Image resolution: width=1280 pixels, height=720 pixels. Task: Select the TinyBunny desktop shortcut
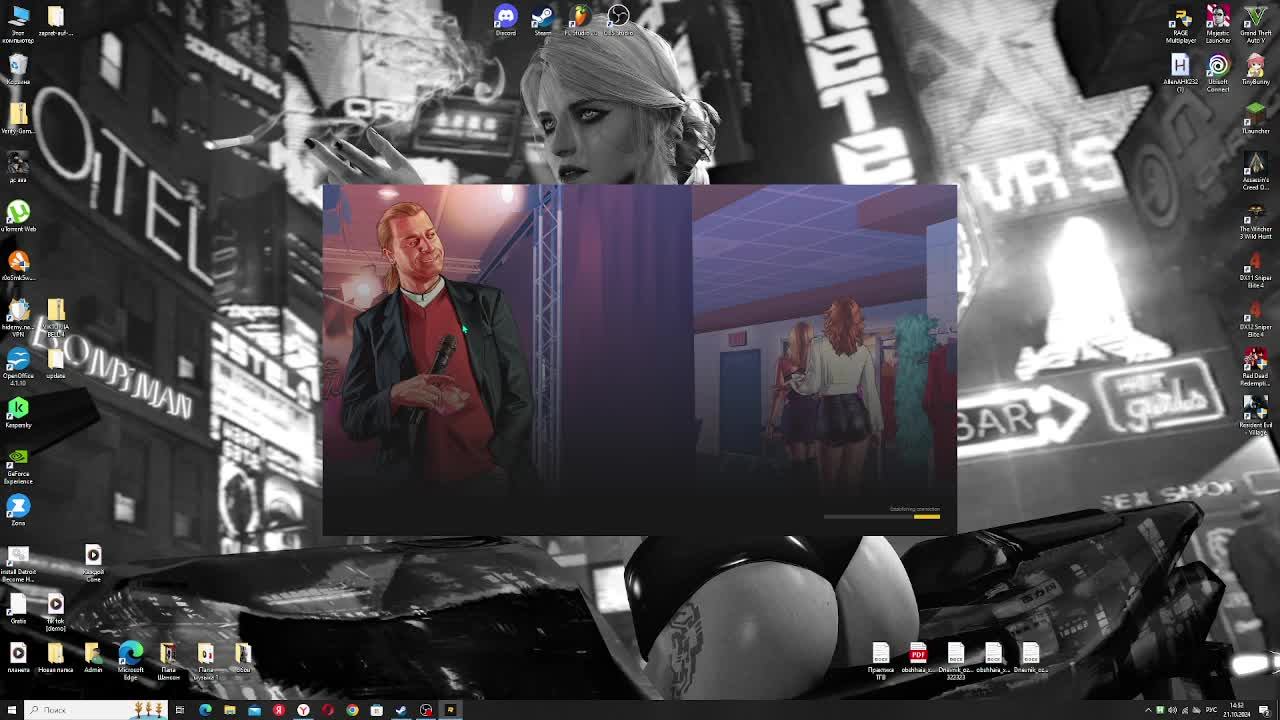click(1256, 70)
